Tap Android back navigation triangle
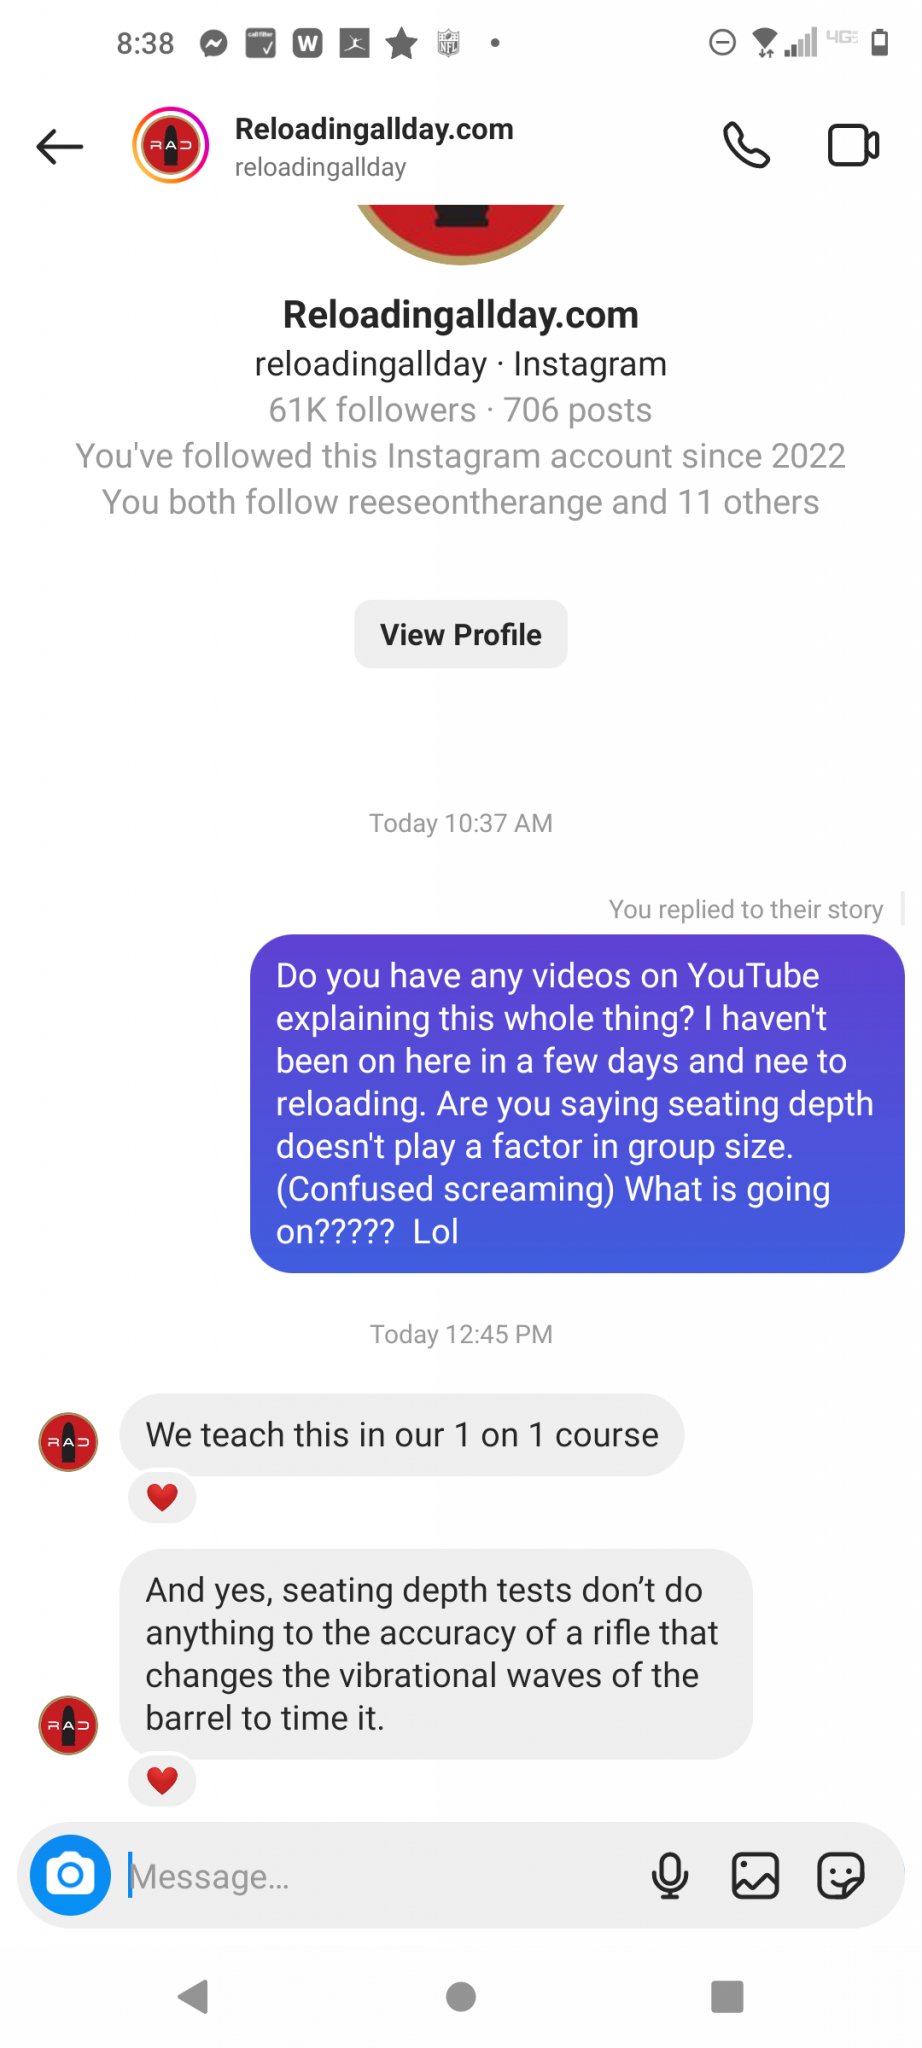The image size is (922, 2048). [192, 1997]
